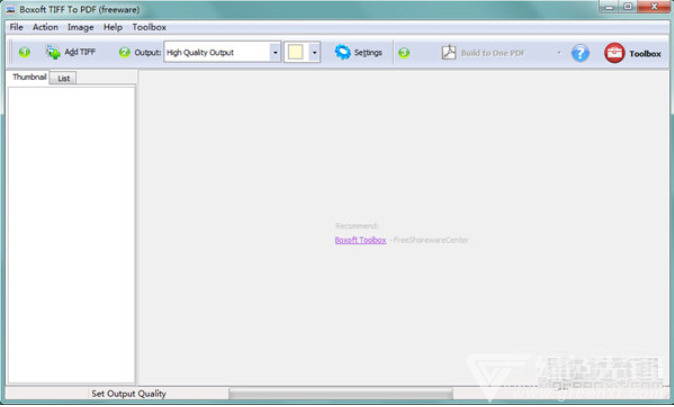Screen dimensions: 674x407
Task: Open the color swatch dropdown arrow
Action: coord(314,52)
